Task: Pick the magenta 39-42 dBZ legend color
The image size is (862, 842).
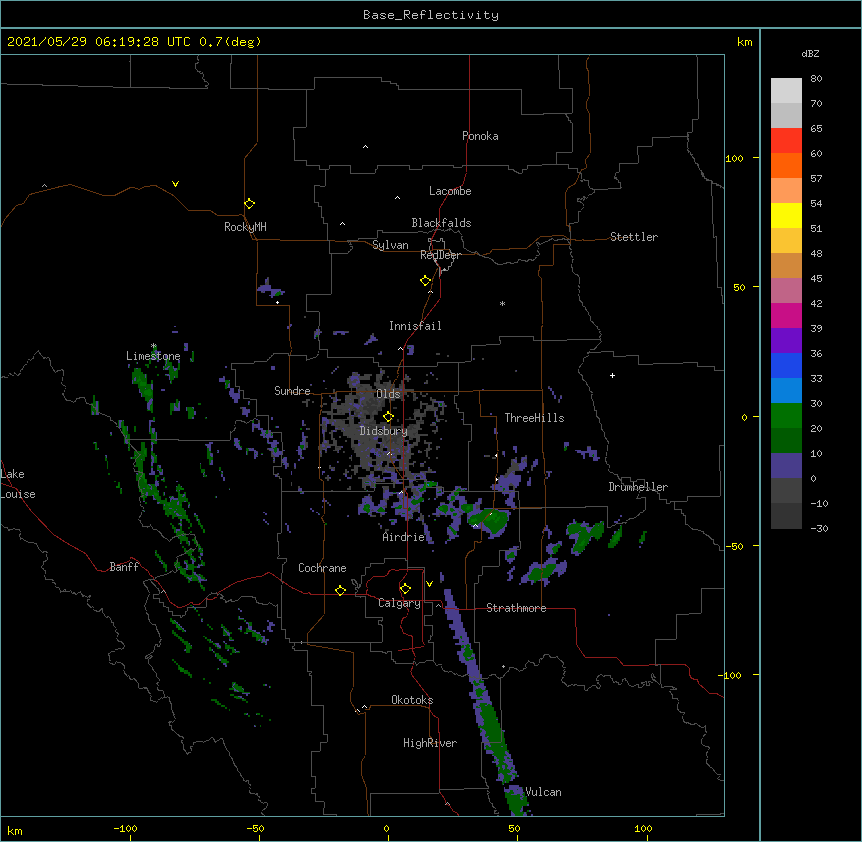Action: [x=786, y=315]
